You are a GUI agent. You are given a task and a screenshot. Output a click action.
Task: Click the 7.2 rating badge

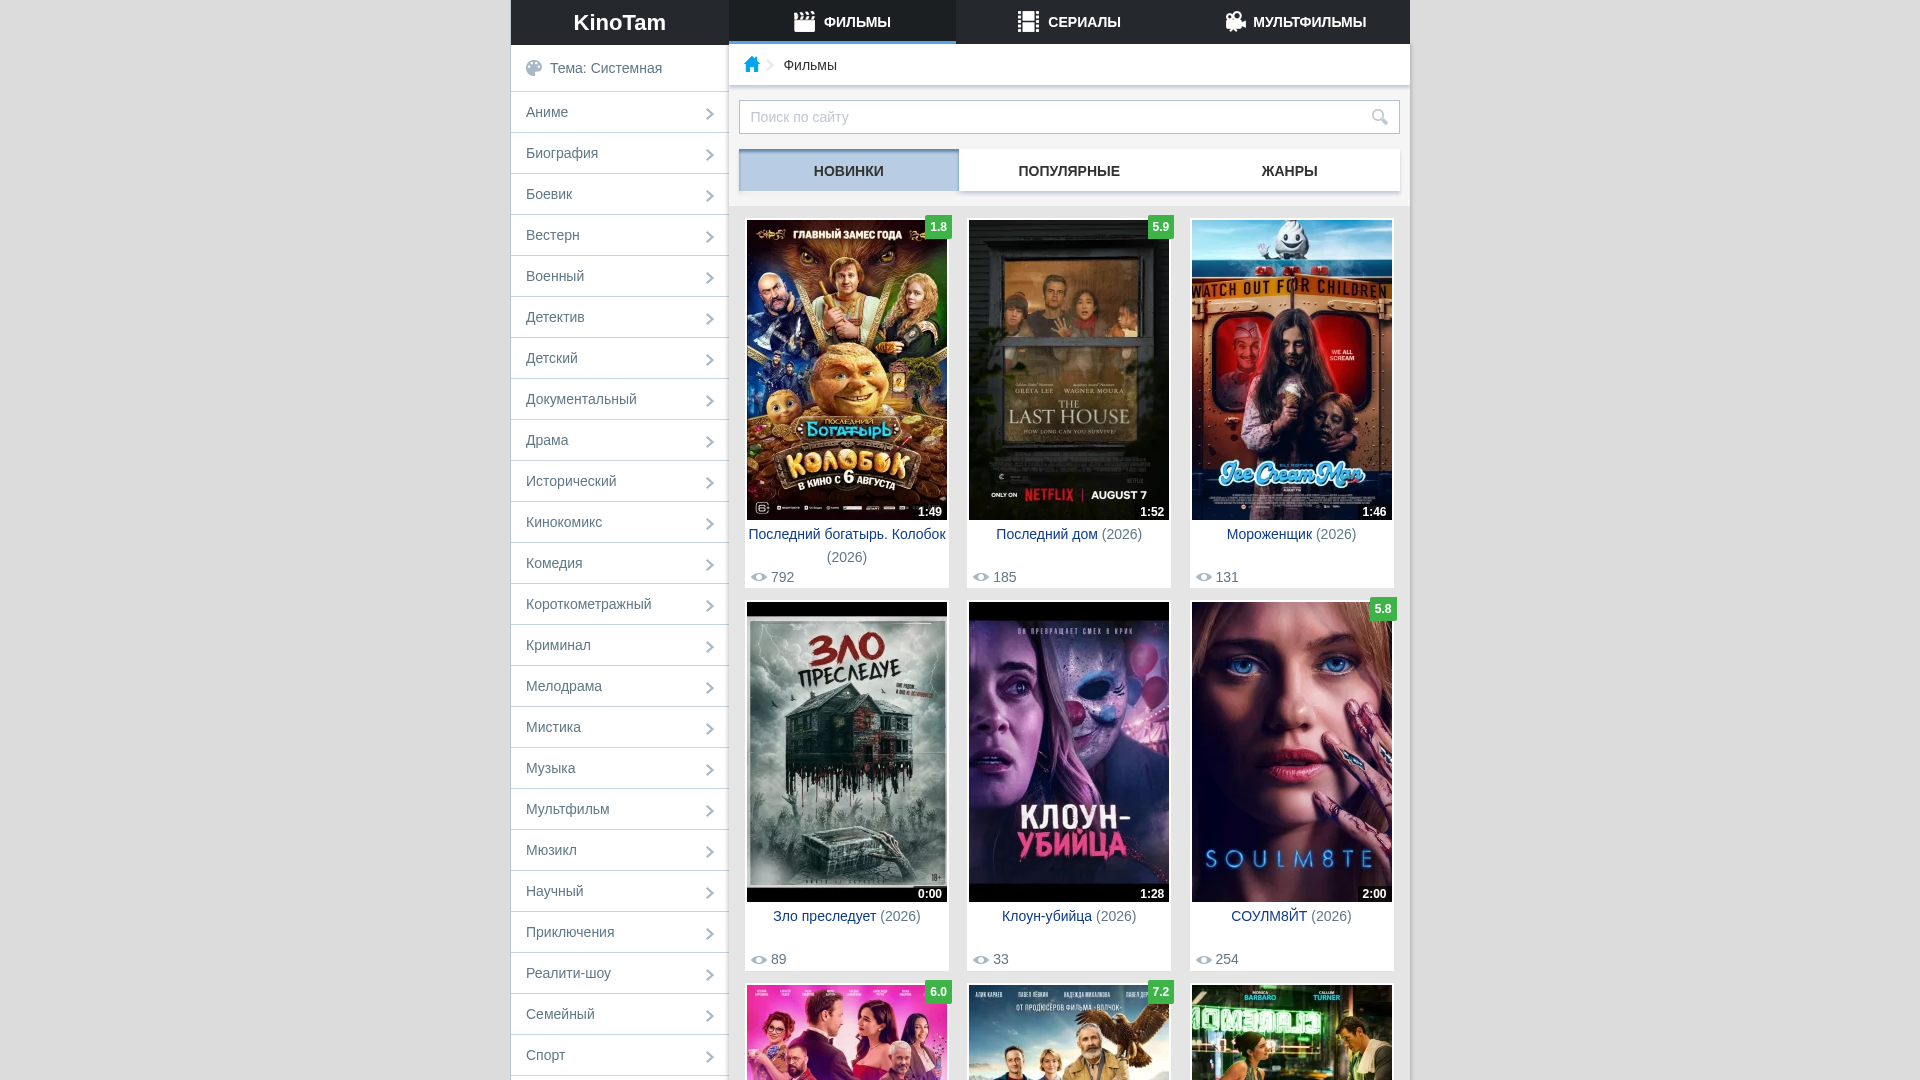(1161, 992)
